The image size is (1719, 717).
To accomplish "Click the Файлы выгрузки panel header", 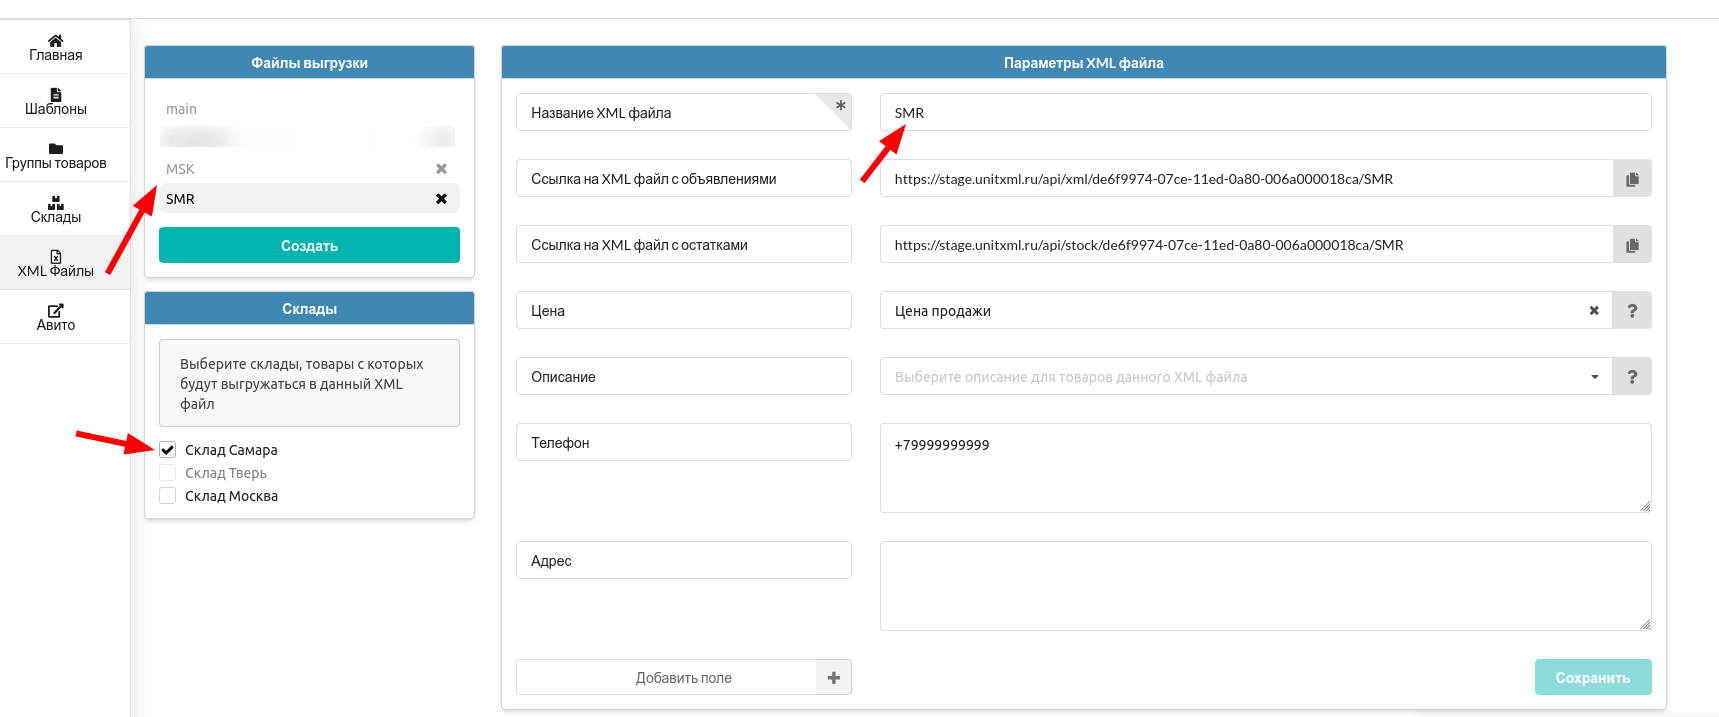I will (x=309, y=62).
